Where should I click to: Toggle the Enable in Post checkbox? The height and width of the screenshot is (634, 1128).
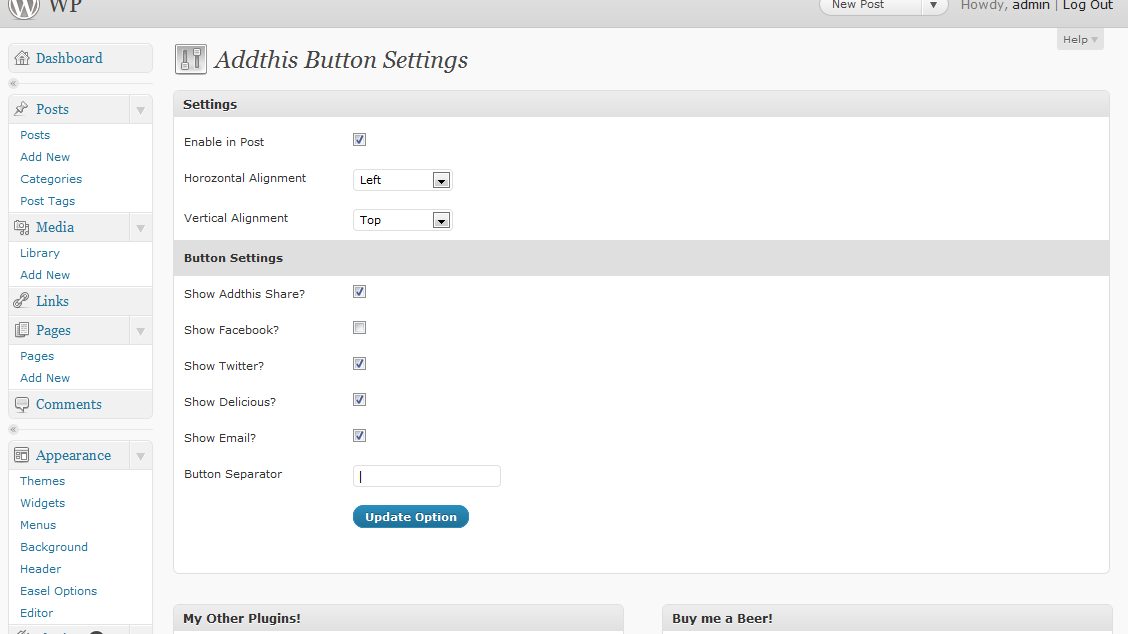pyautogui.click(x=360, y=140)
